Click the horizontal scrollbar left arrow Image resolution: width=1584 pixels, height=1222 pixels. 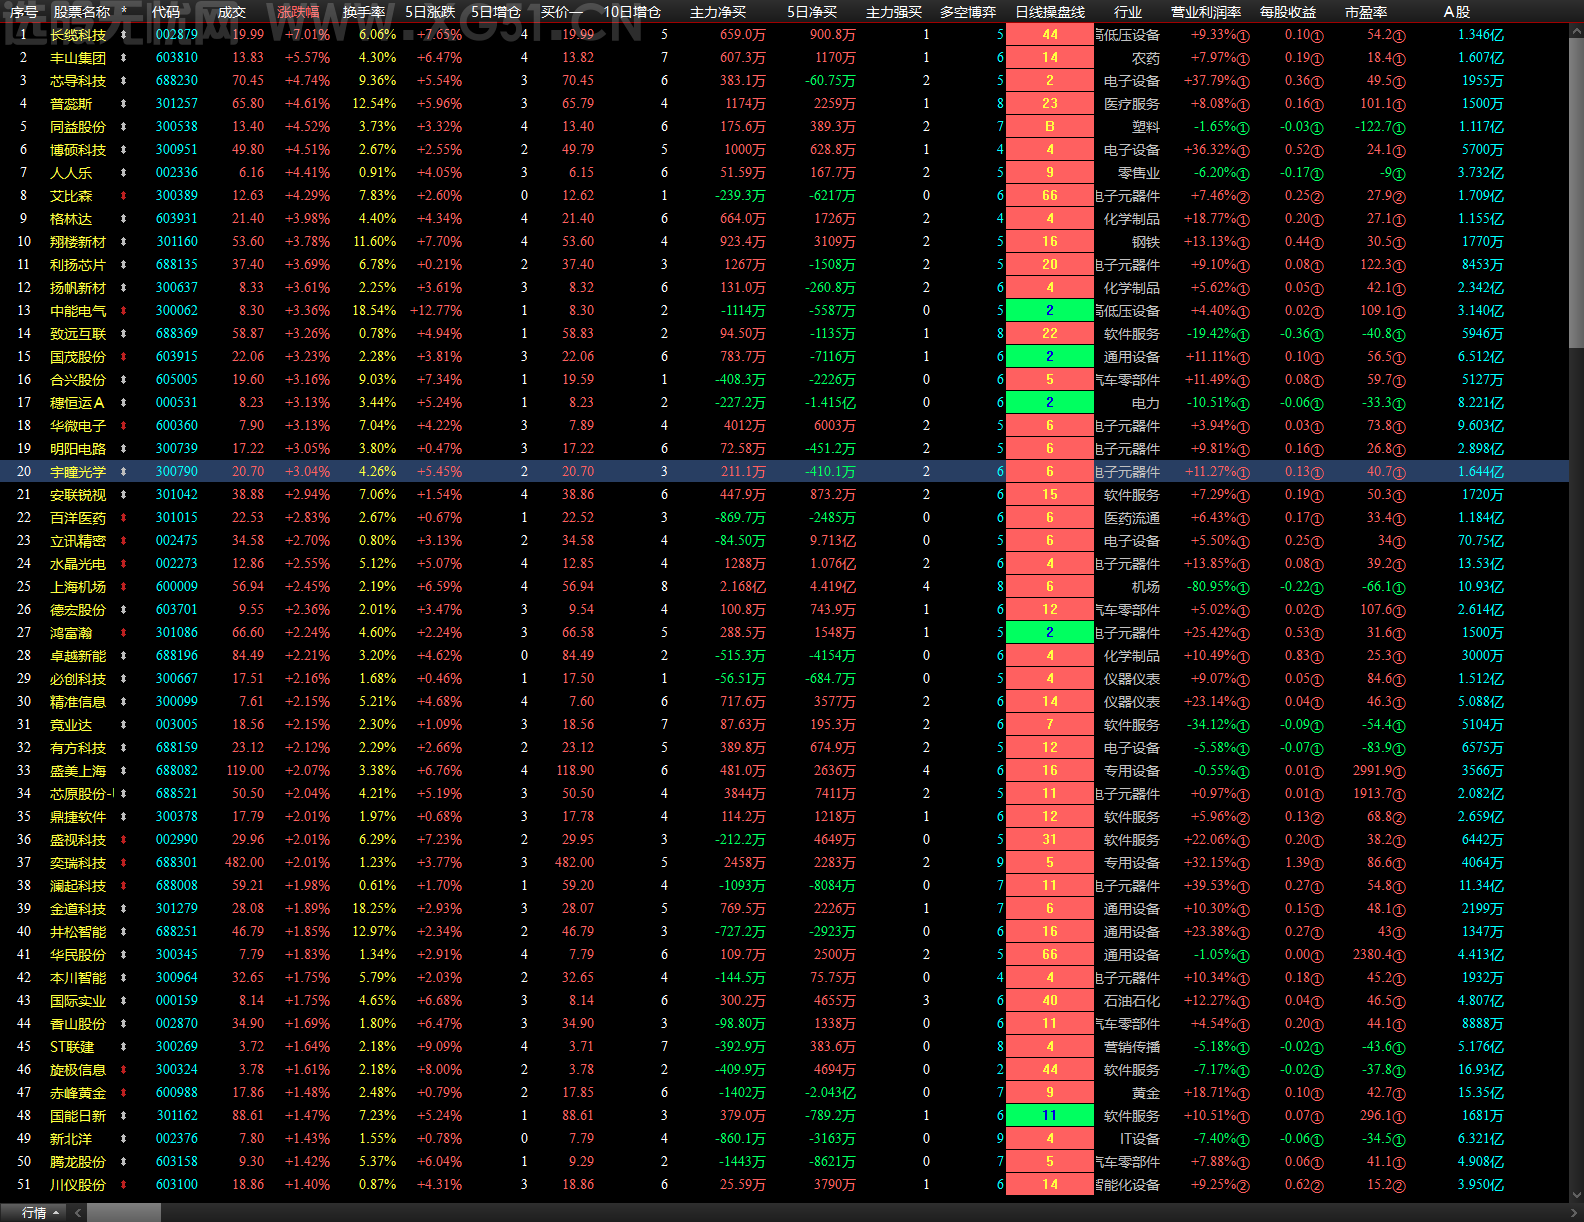pyautogui.click(x=78, y=1213)
